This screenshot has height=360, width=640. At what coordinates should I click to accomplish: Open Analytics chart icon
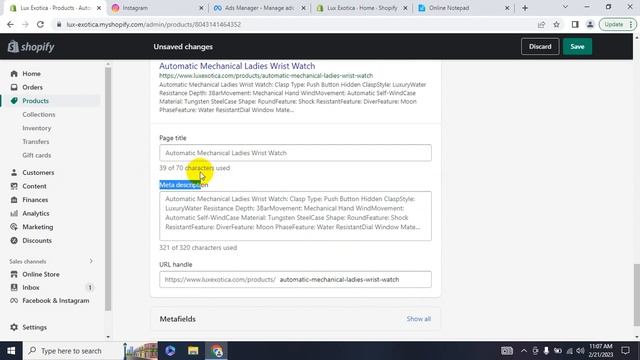point(14,213)
